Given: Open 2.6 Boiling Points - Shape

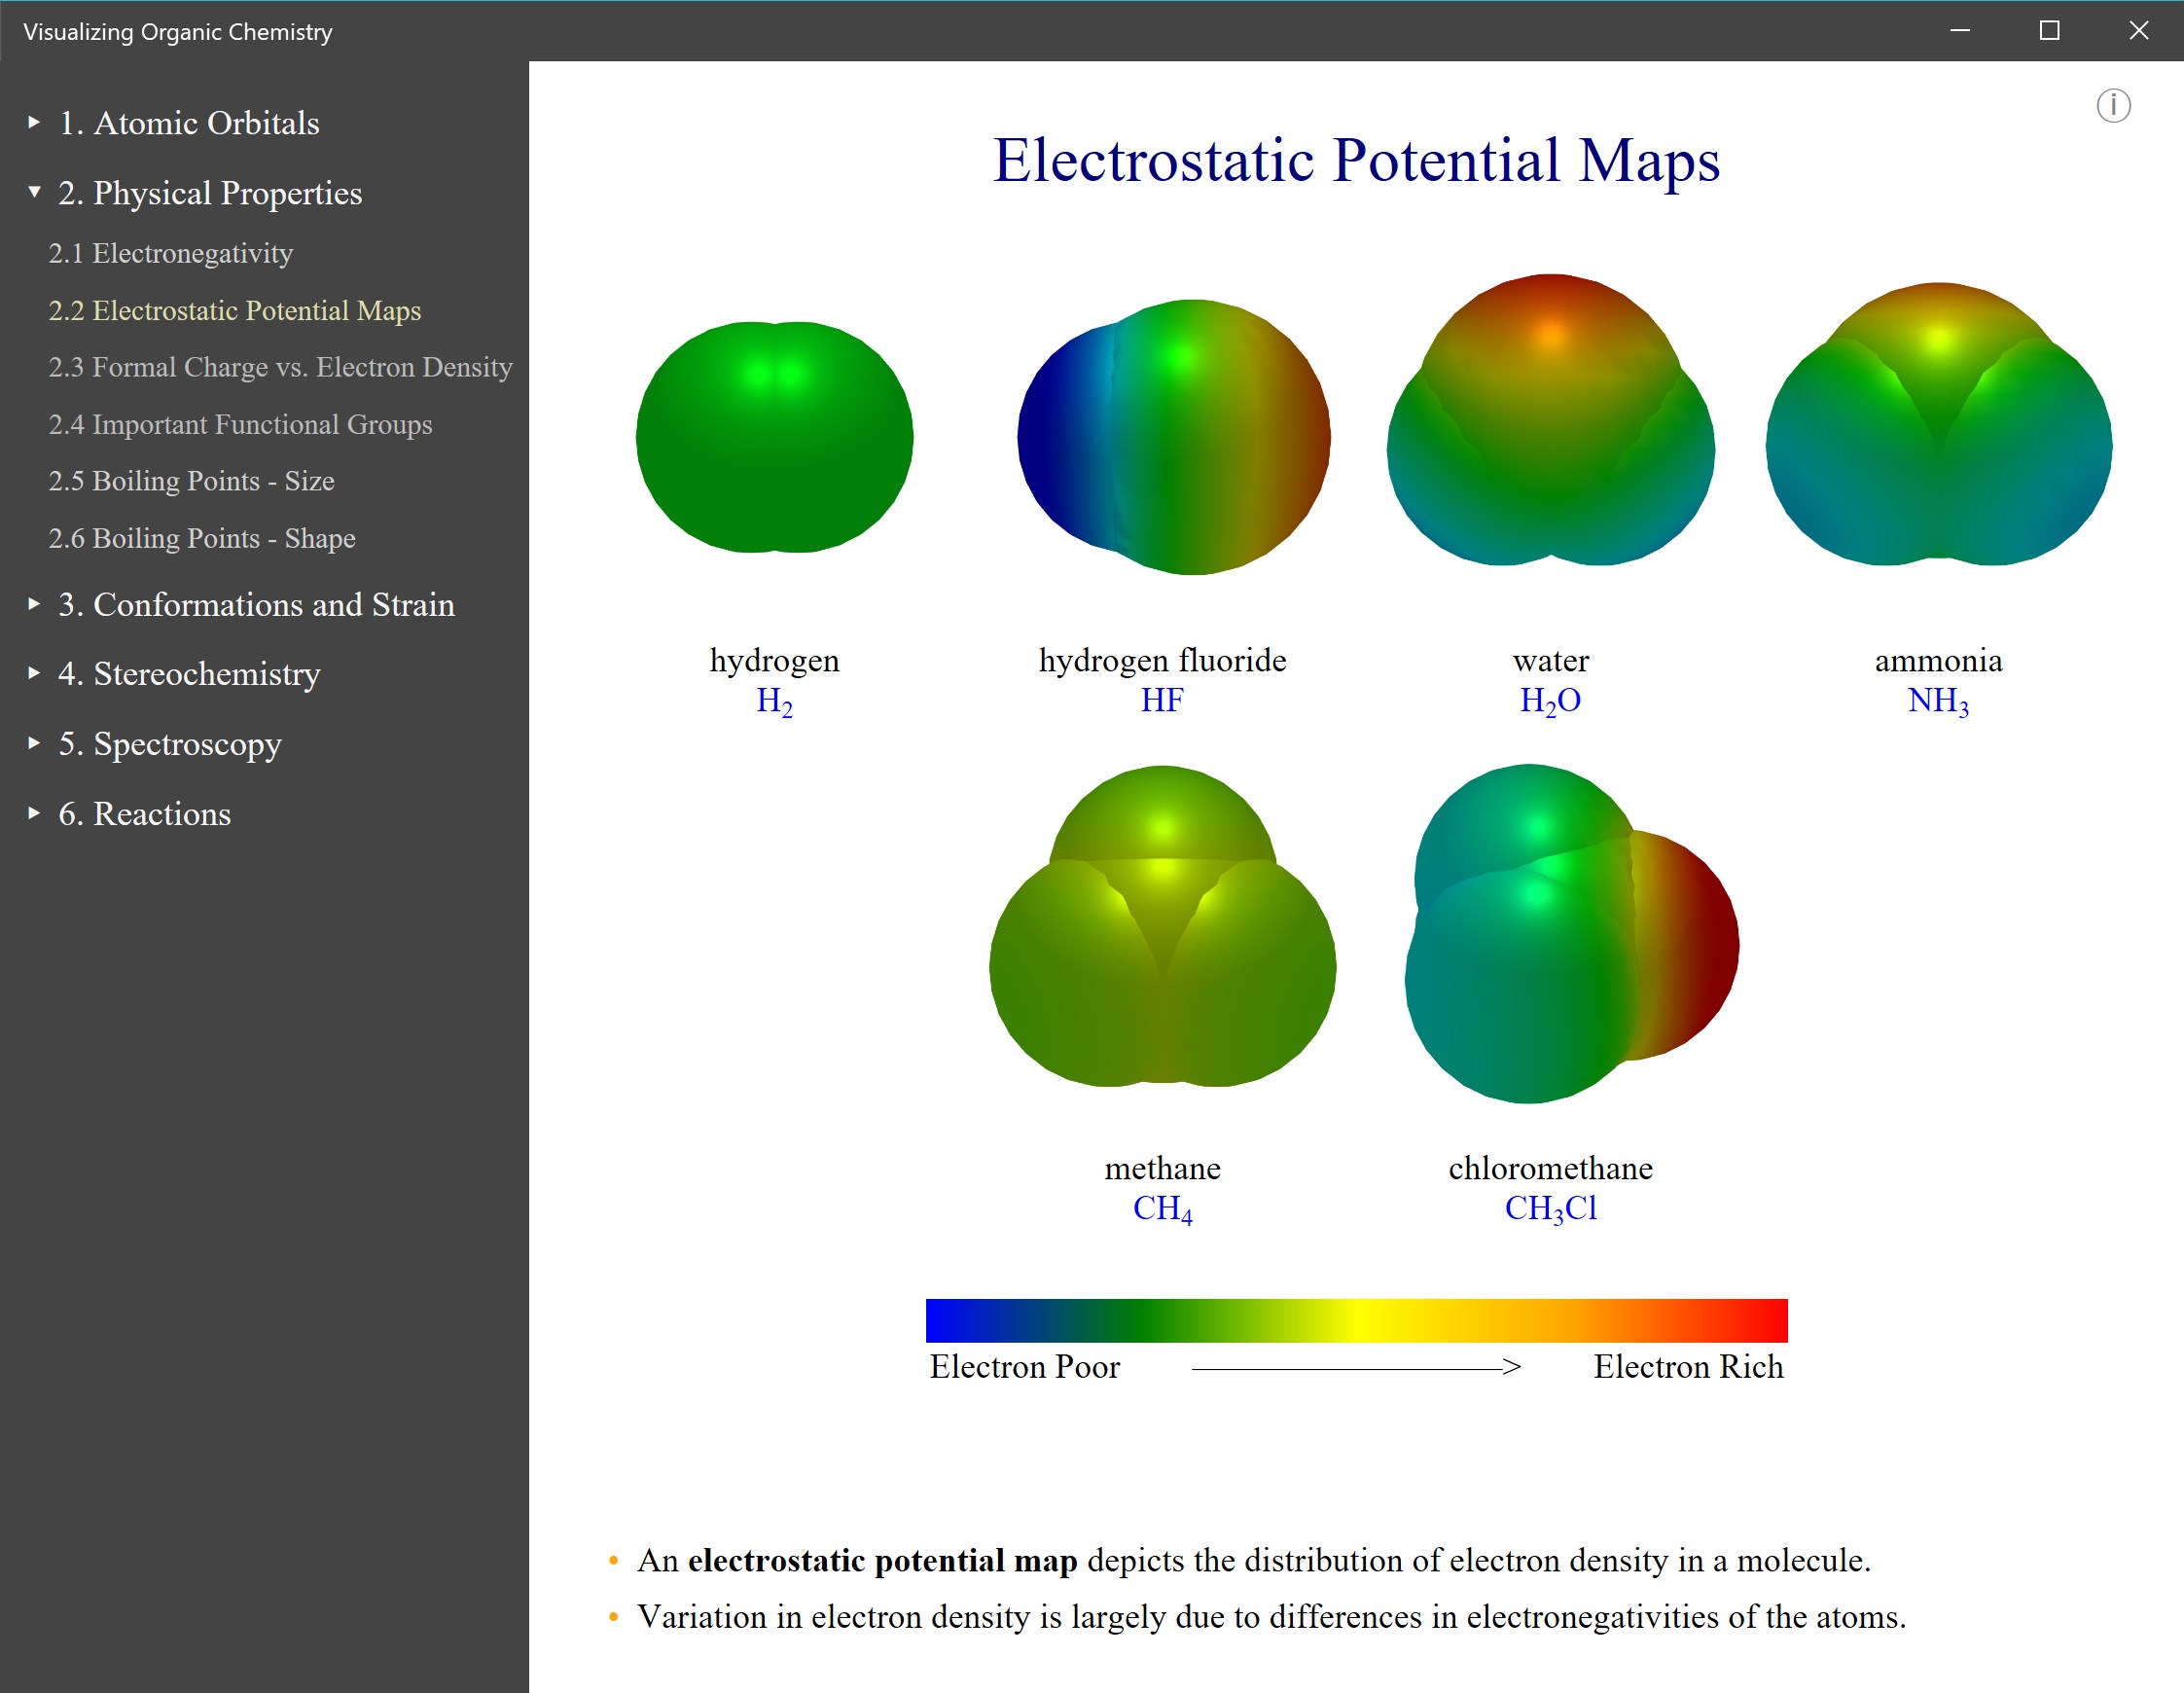Looking at the screenshot, I should tap(201, 538).
